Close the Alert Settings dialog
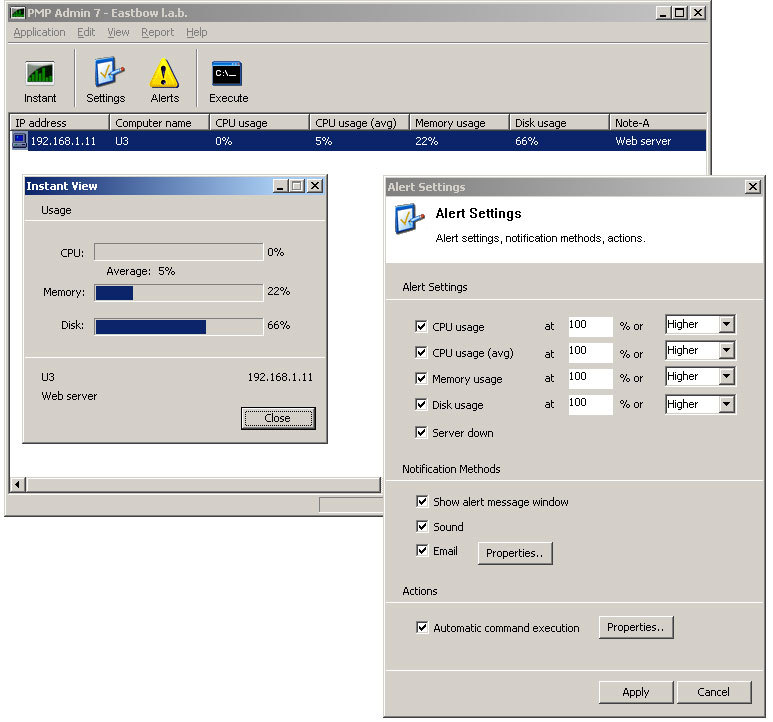The height and width of the screenshot is (722, 773). (x=752, y=187)
